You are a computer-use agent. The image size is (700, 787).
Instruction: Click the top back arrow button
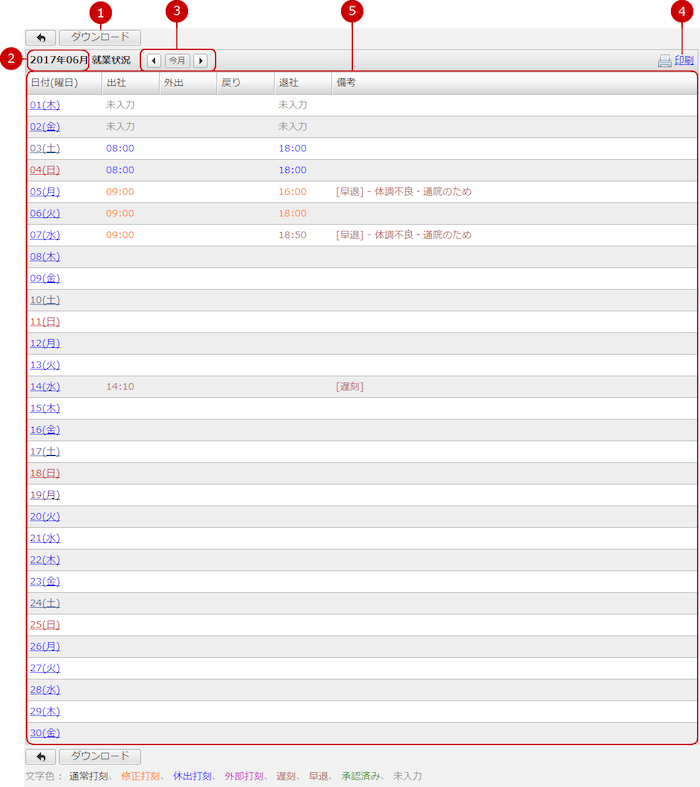tap(42, 38)
